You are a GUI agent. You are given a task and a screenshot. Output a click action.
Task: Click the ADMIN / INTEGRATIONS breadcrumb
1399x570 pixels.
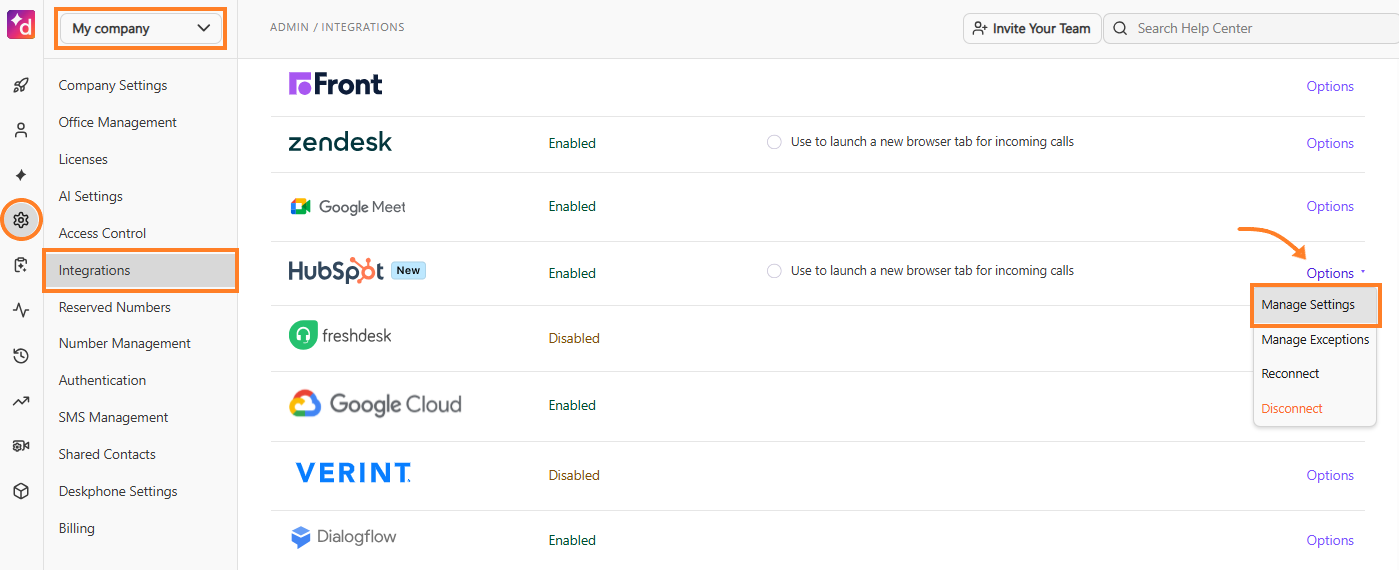point(337,27)
